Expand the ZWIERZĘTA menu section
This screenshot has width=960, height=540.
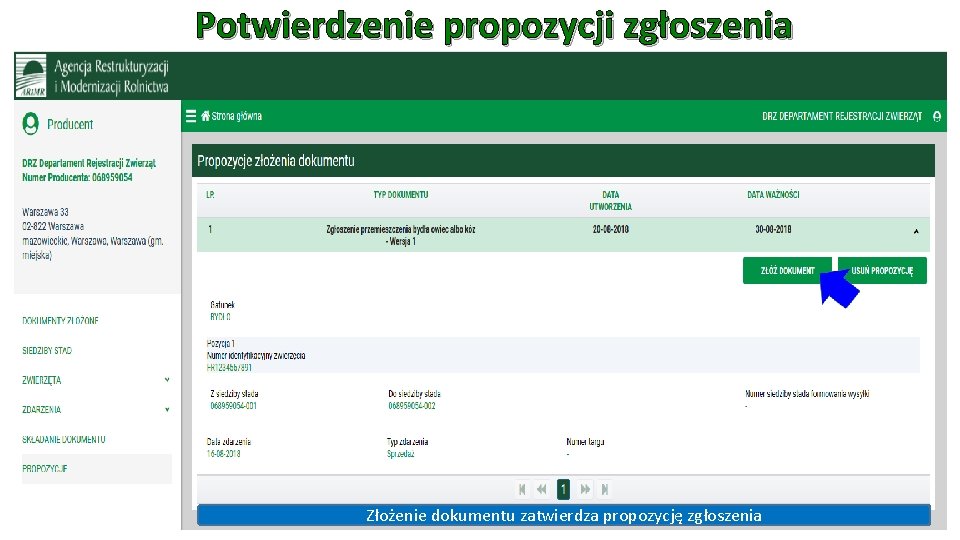click(167, 380)
